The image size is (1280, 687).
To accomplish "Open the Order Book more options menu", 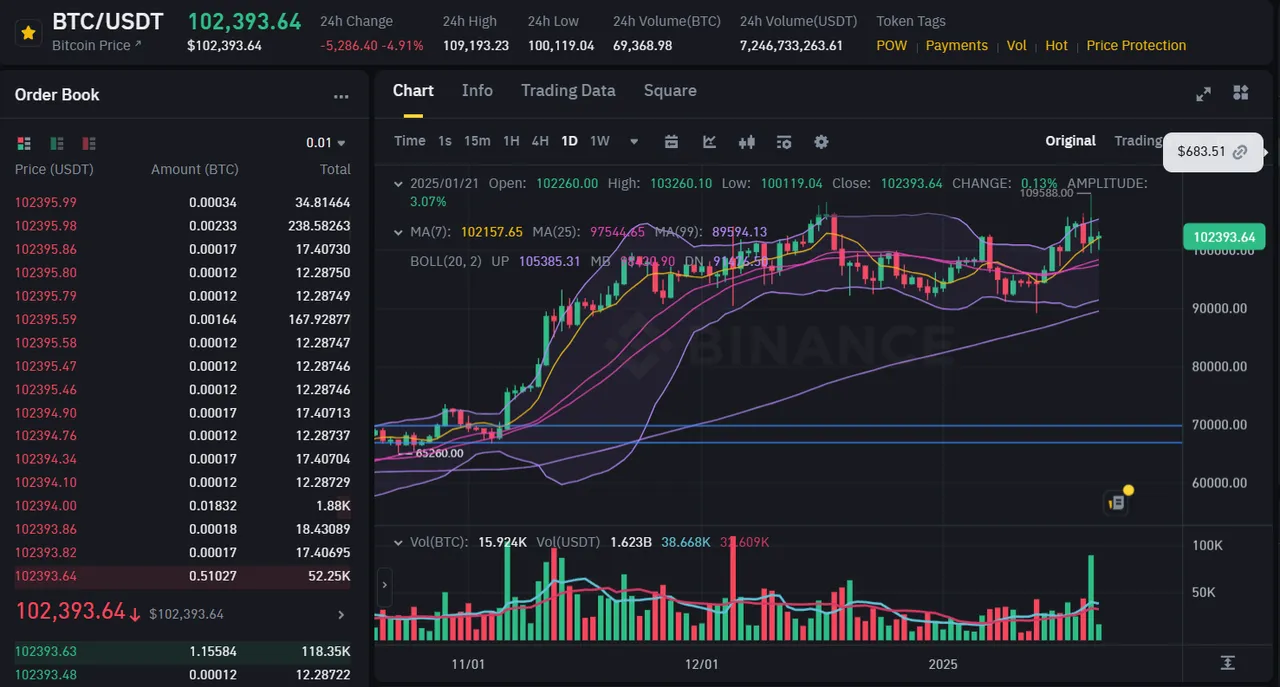I will pyautogui.click(x=341, y=97).
